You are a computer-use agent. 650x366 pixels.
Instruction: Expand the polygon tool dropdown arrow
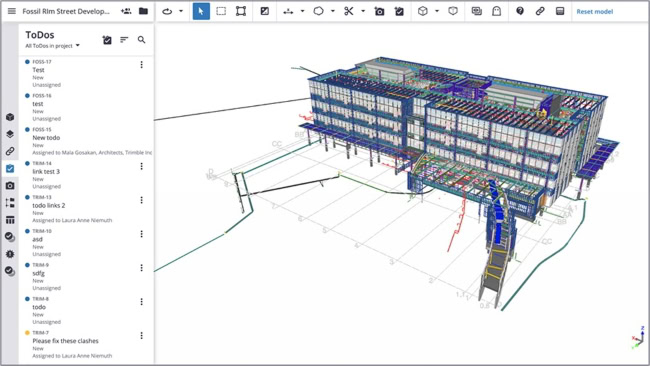pos(332,11)
